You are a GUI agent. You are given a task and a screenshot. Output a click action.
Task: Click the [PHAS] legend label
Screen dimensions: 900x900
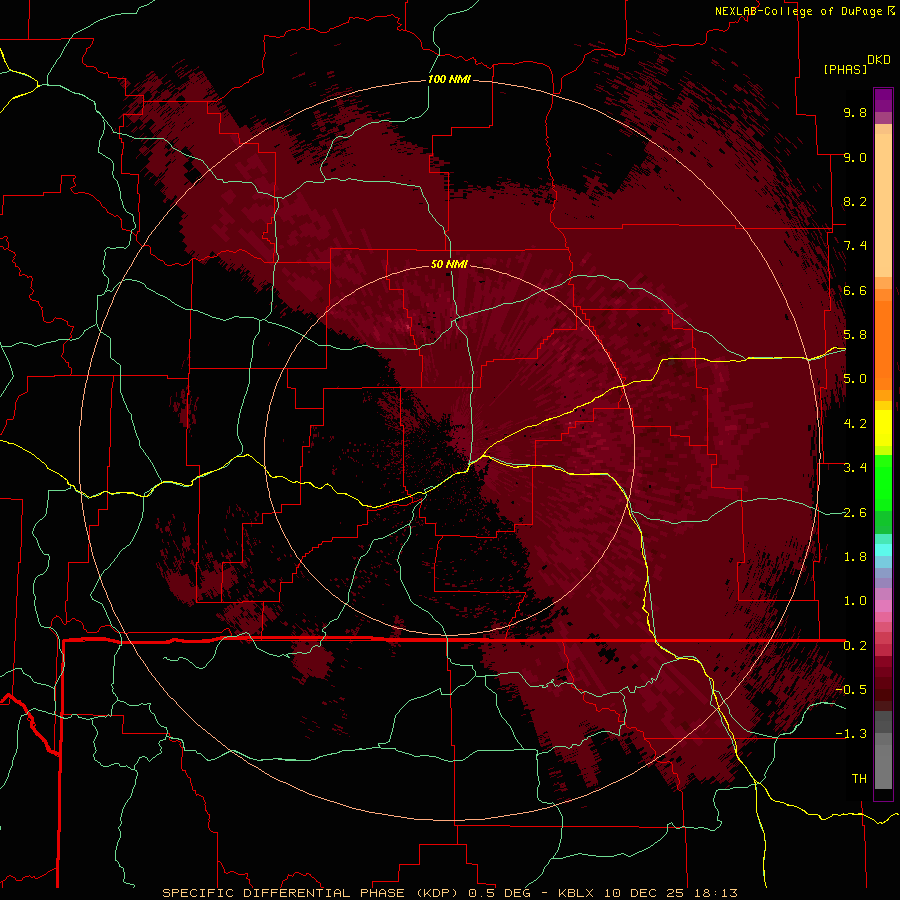coord(845,69)
